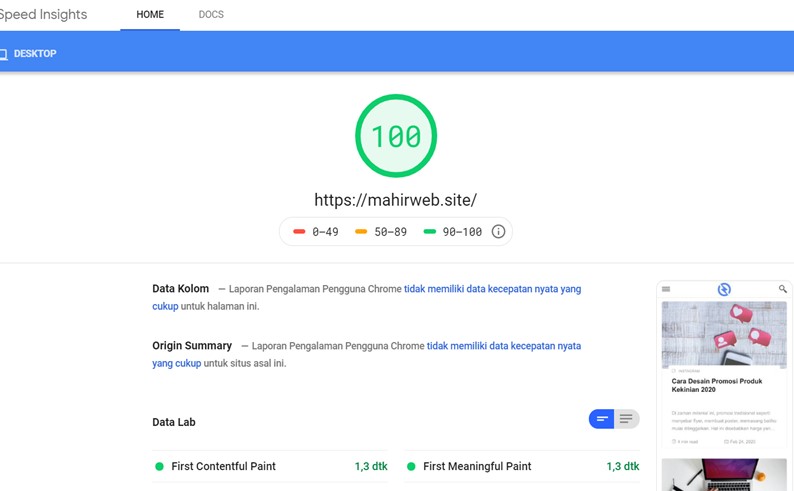Click the red 0-49 legend marker
The image size is (794, 491).
tap(299, 232)
